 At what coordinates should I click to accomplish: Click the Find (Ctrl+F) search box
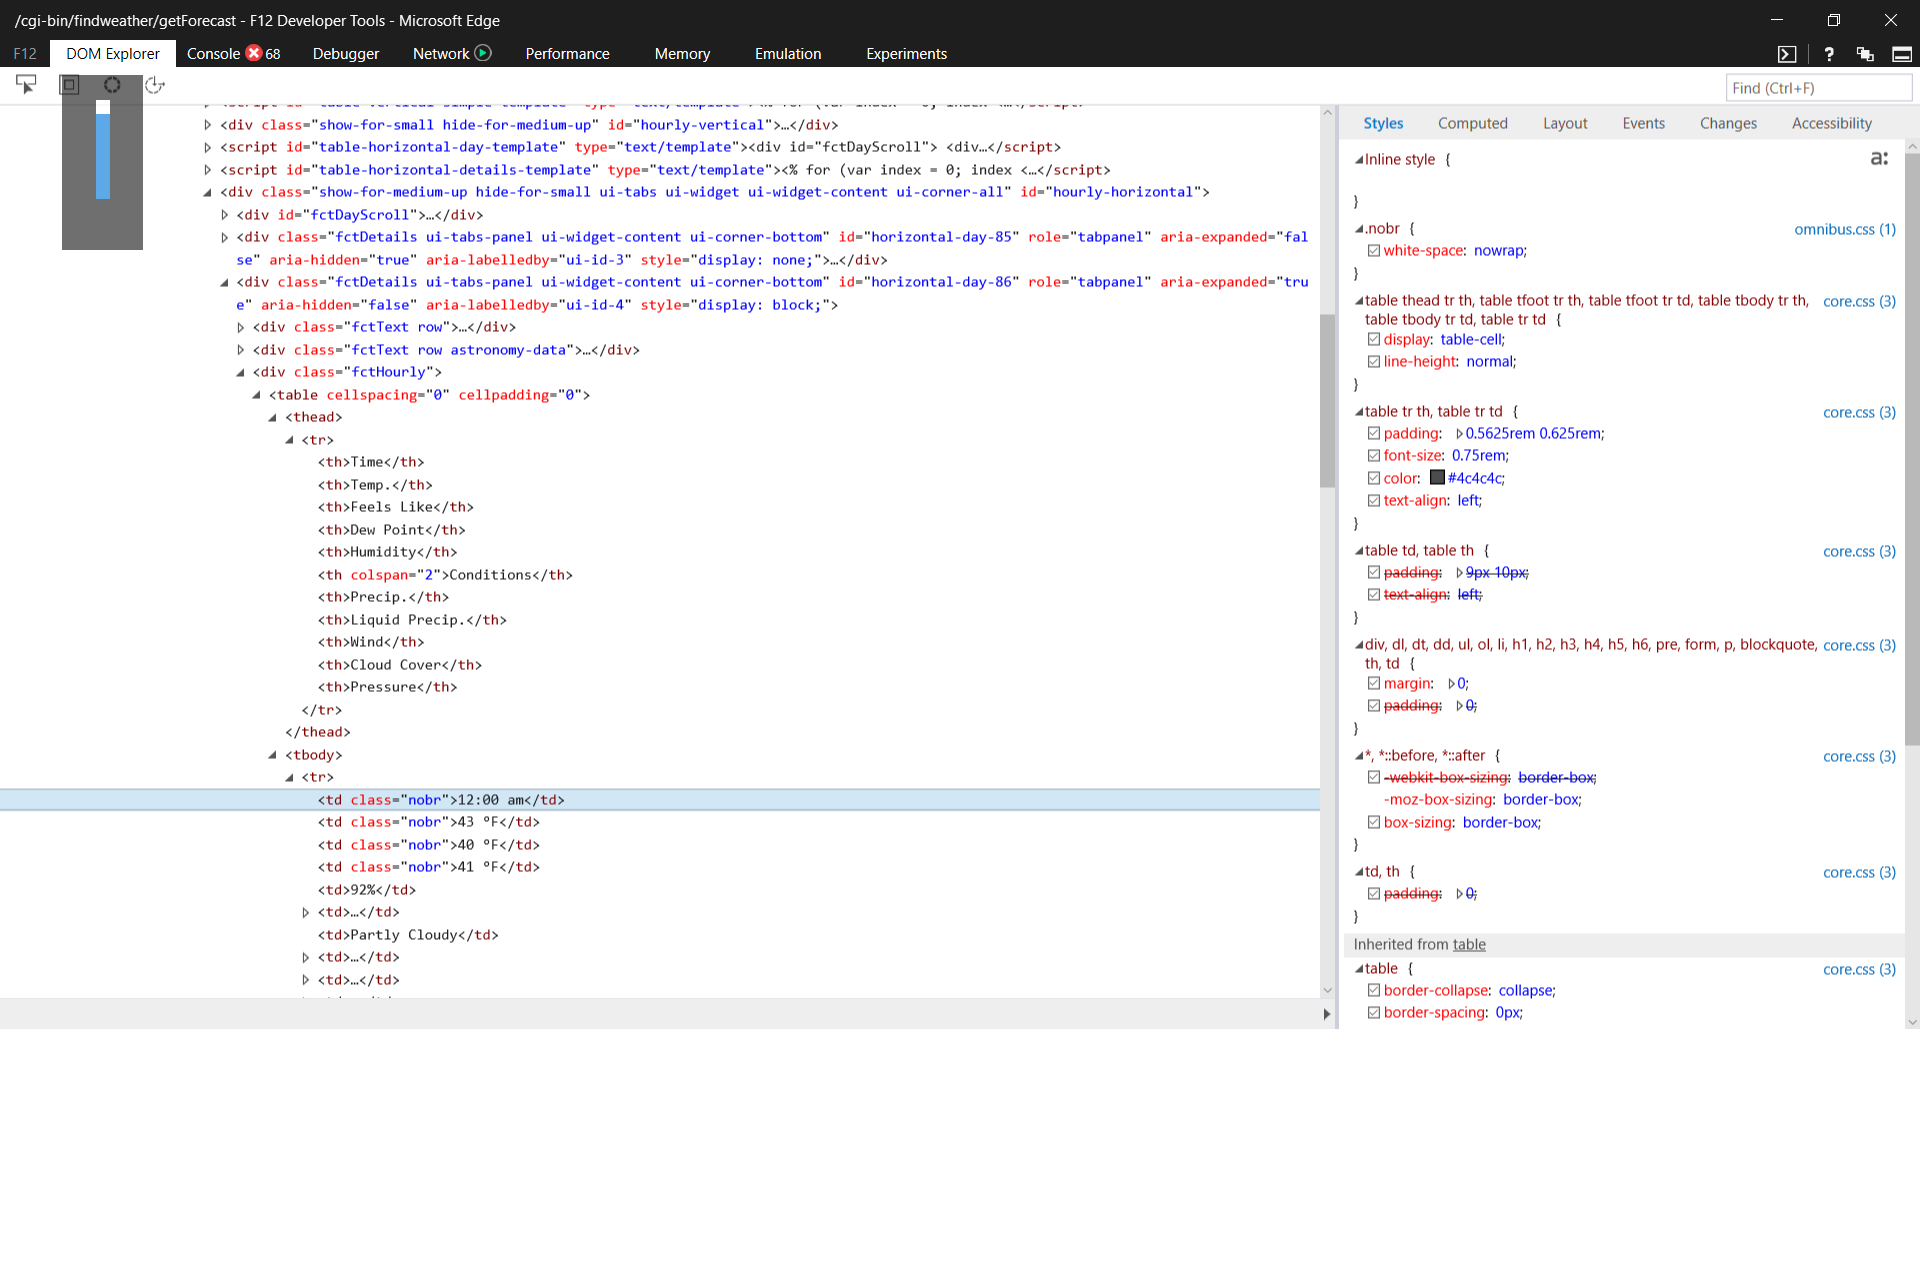tap(1818, 88)
